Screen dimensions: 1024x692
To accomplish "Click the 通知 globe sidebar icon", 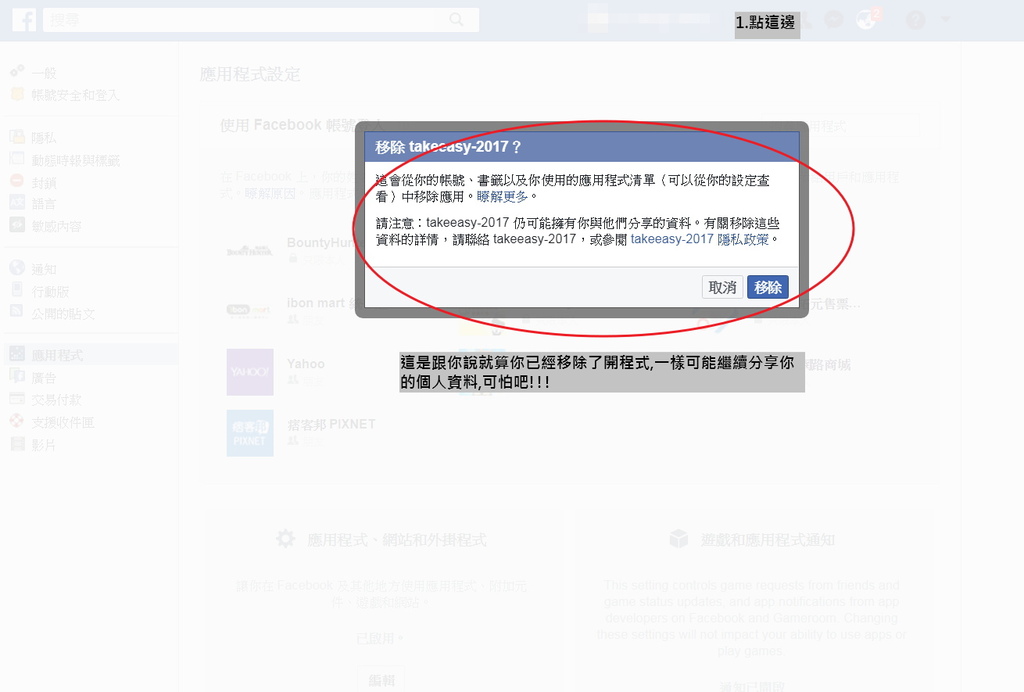I will point(17,268).
